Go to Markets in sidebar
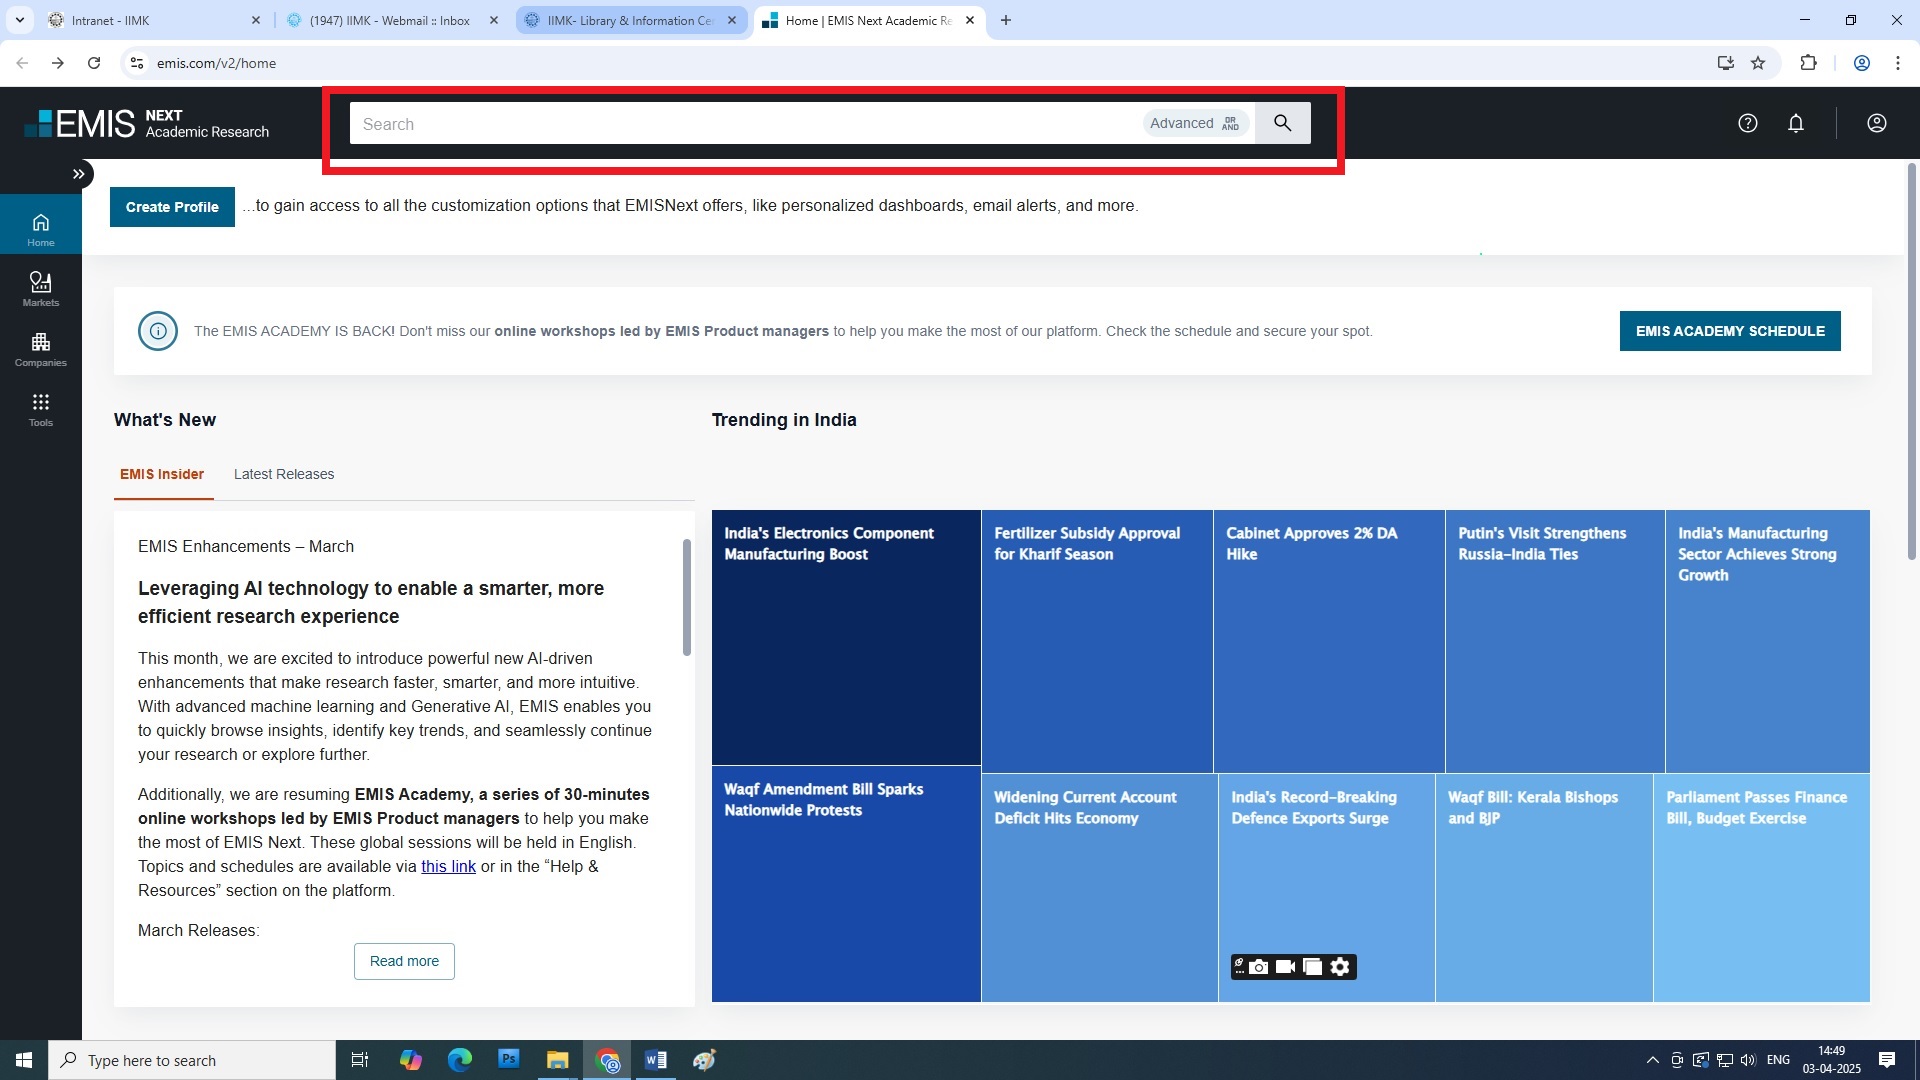The image size is (1920, 1080). (x=40, y=288)
